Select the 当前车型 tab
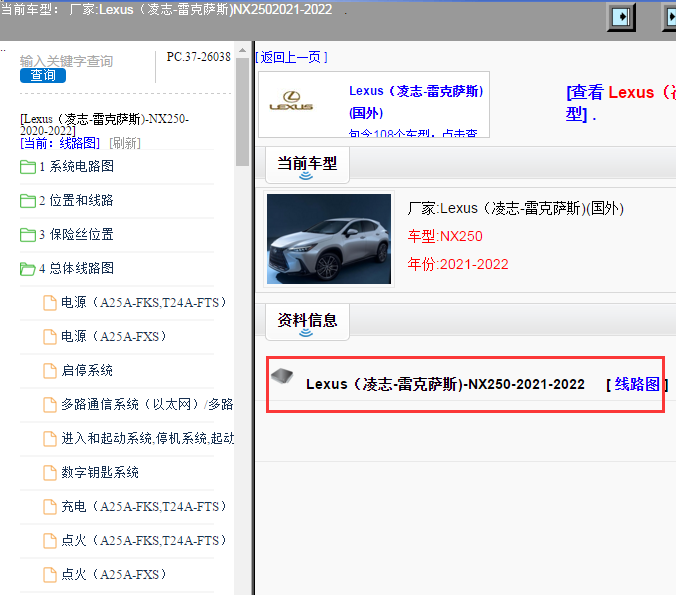676x595 pixels. coord(307,165)
